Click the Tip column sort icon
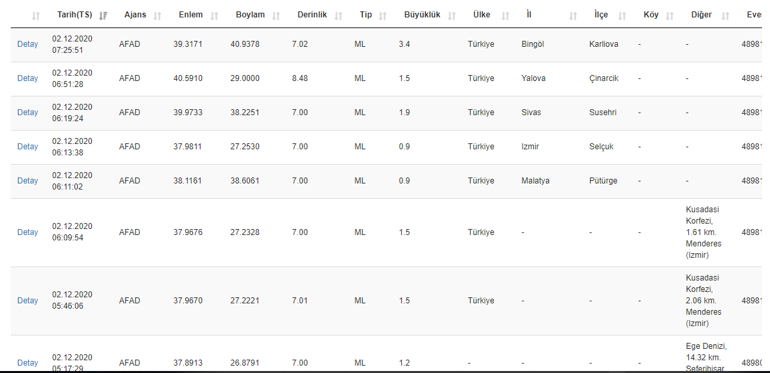 coord(383,16)
